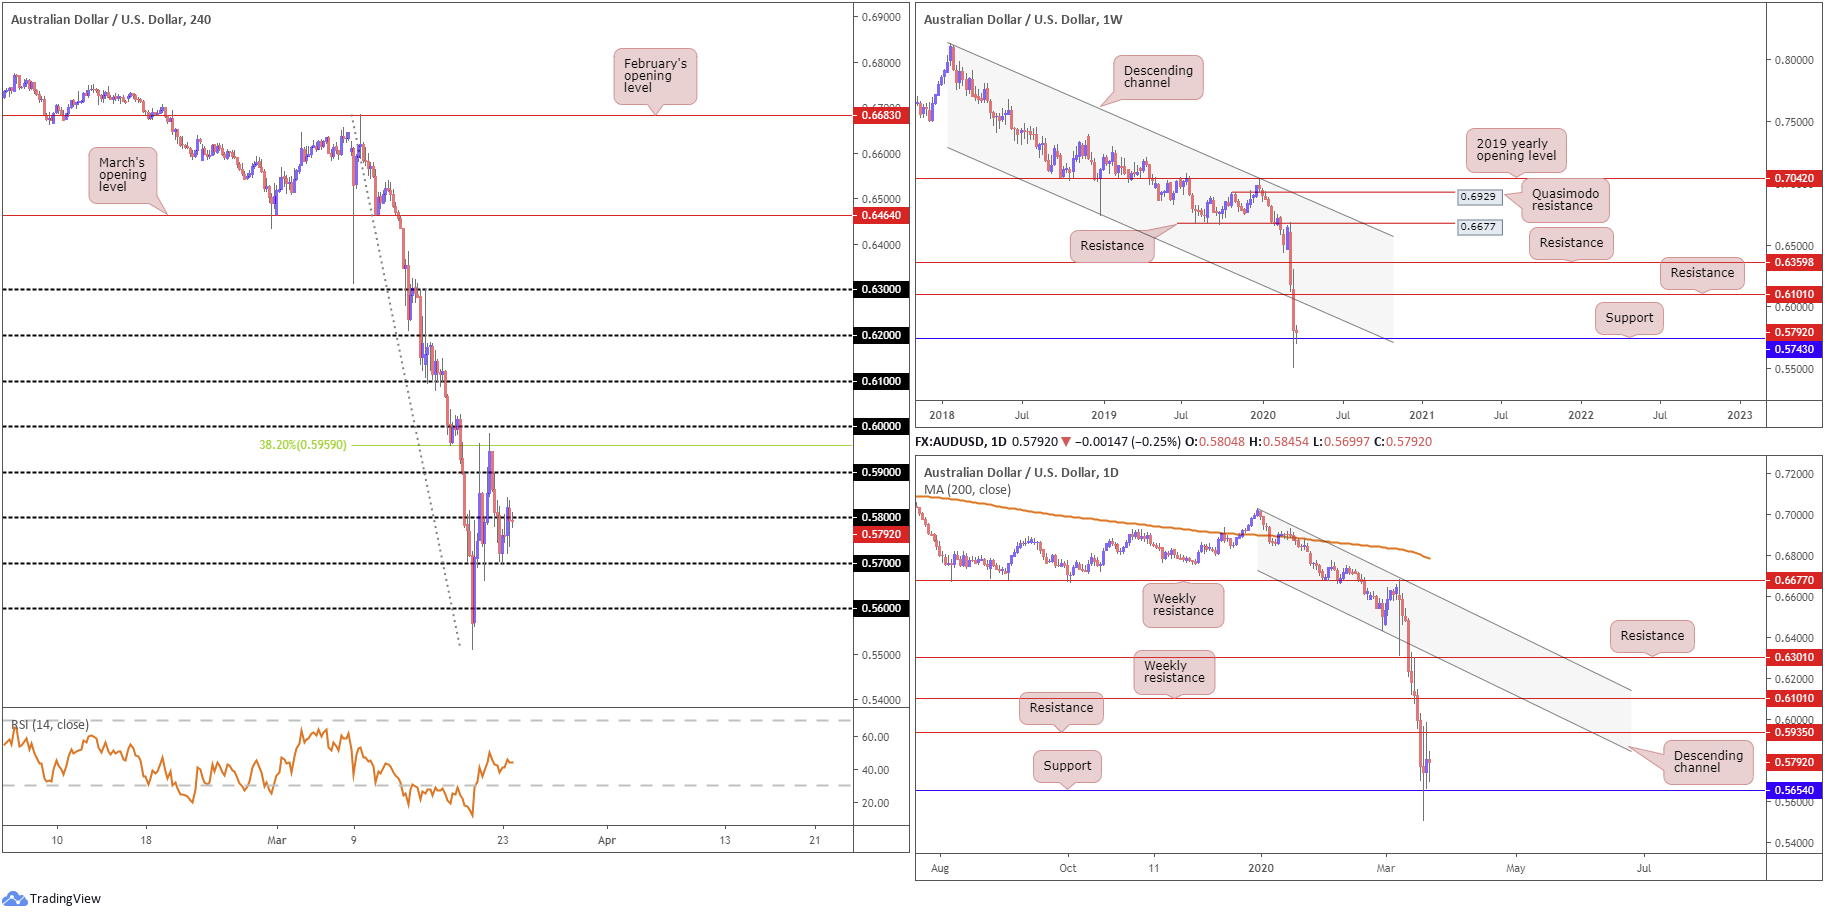Select the daily Descending channel callout
This screenshot has width=1825, height=913.
tap(1708, 762)
